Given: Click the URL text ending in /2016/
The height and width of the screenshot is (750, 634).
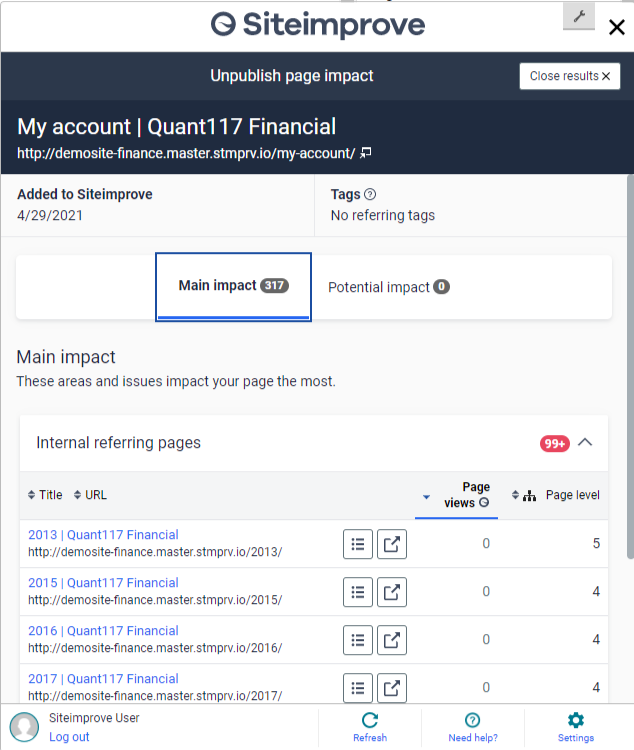Looking at the screenshot, I should coord(155,648).
